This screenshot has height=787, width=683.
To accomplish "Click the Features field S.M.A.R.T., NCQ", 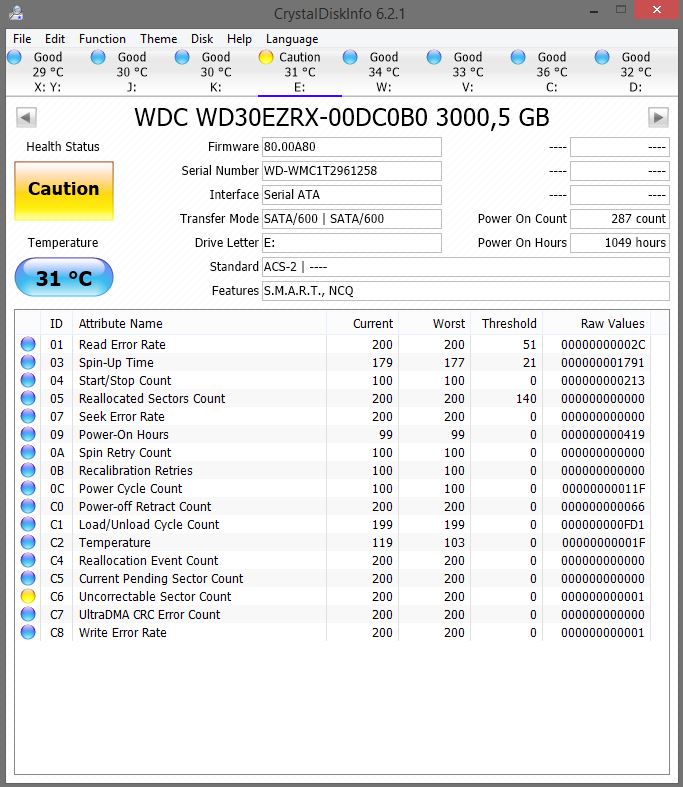I will pyautogui.click(x=466, y=291).
